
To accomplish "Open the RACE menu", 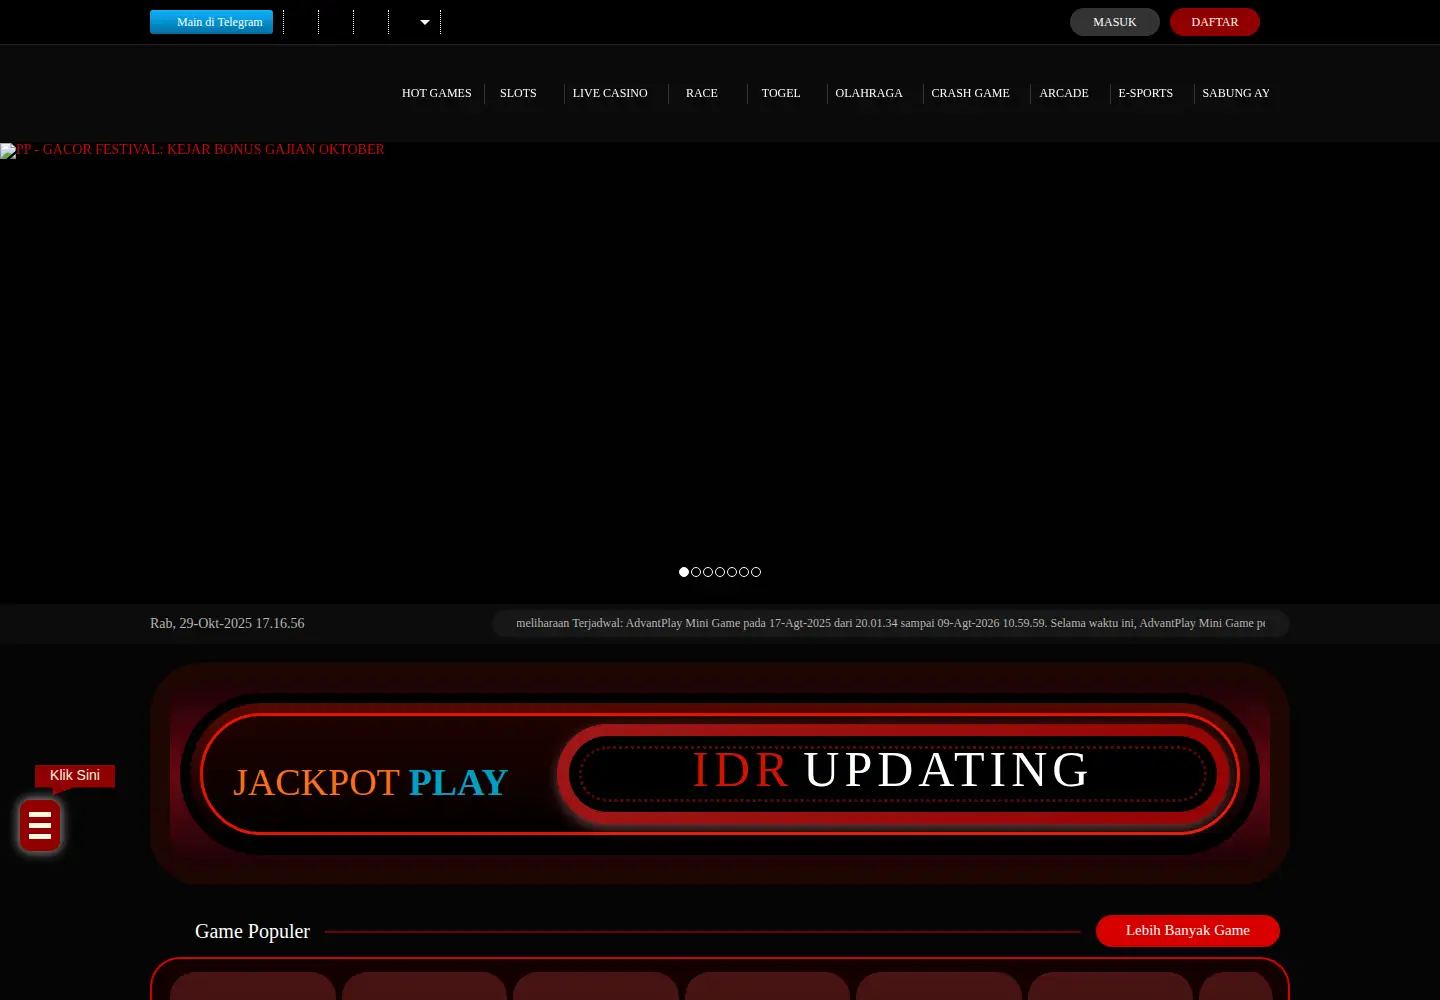I will (702, 93).
